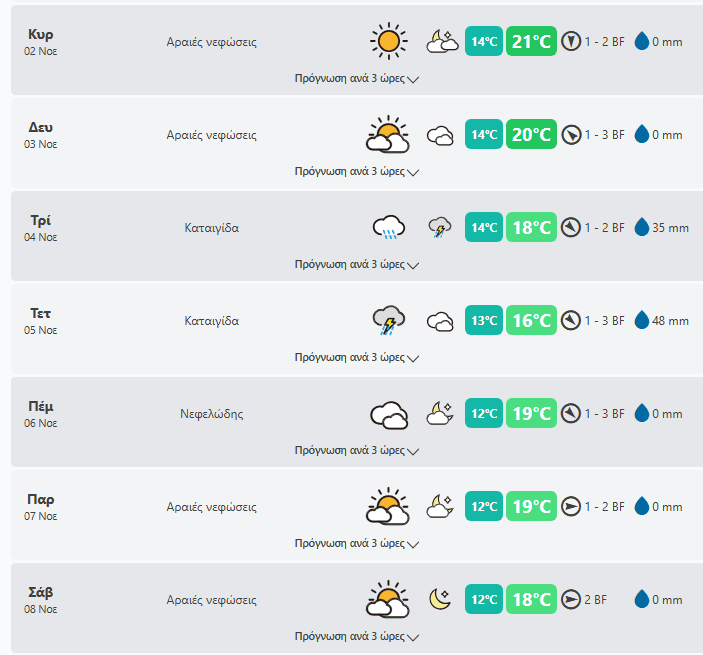
Task: Click the overcast clouds icon for Thursday 06 Nov
Action: coord(388,414)
